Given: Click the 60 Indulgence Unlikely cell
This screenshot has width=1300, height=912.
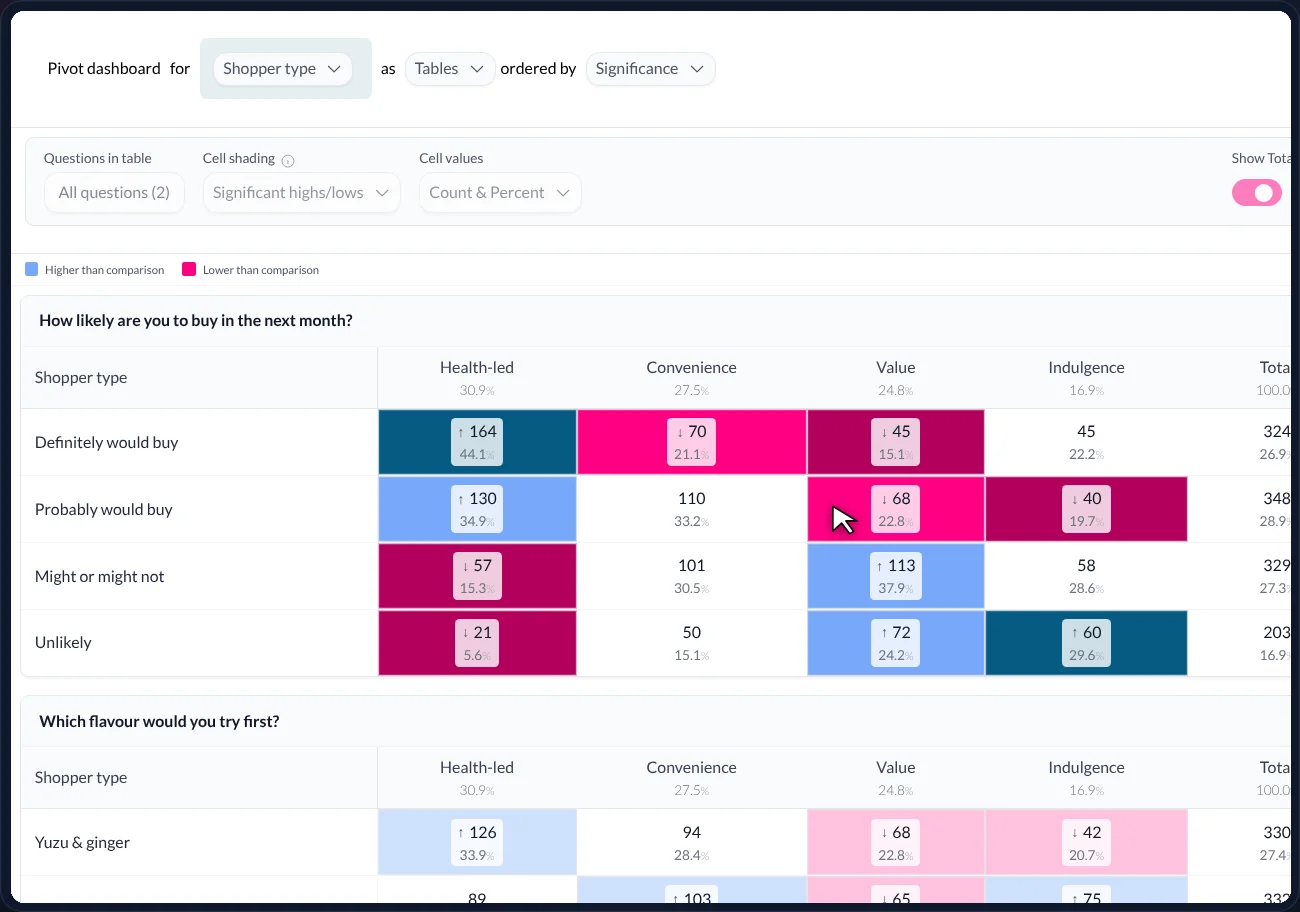Looking at the screenshot, I should (1086, 642).
